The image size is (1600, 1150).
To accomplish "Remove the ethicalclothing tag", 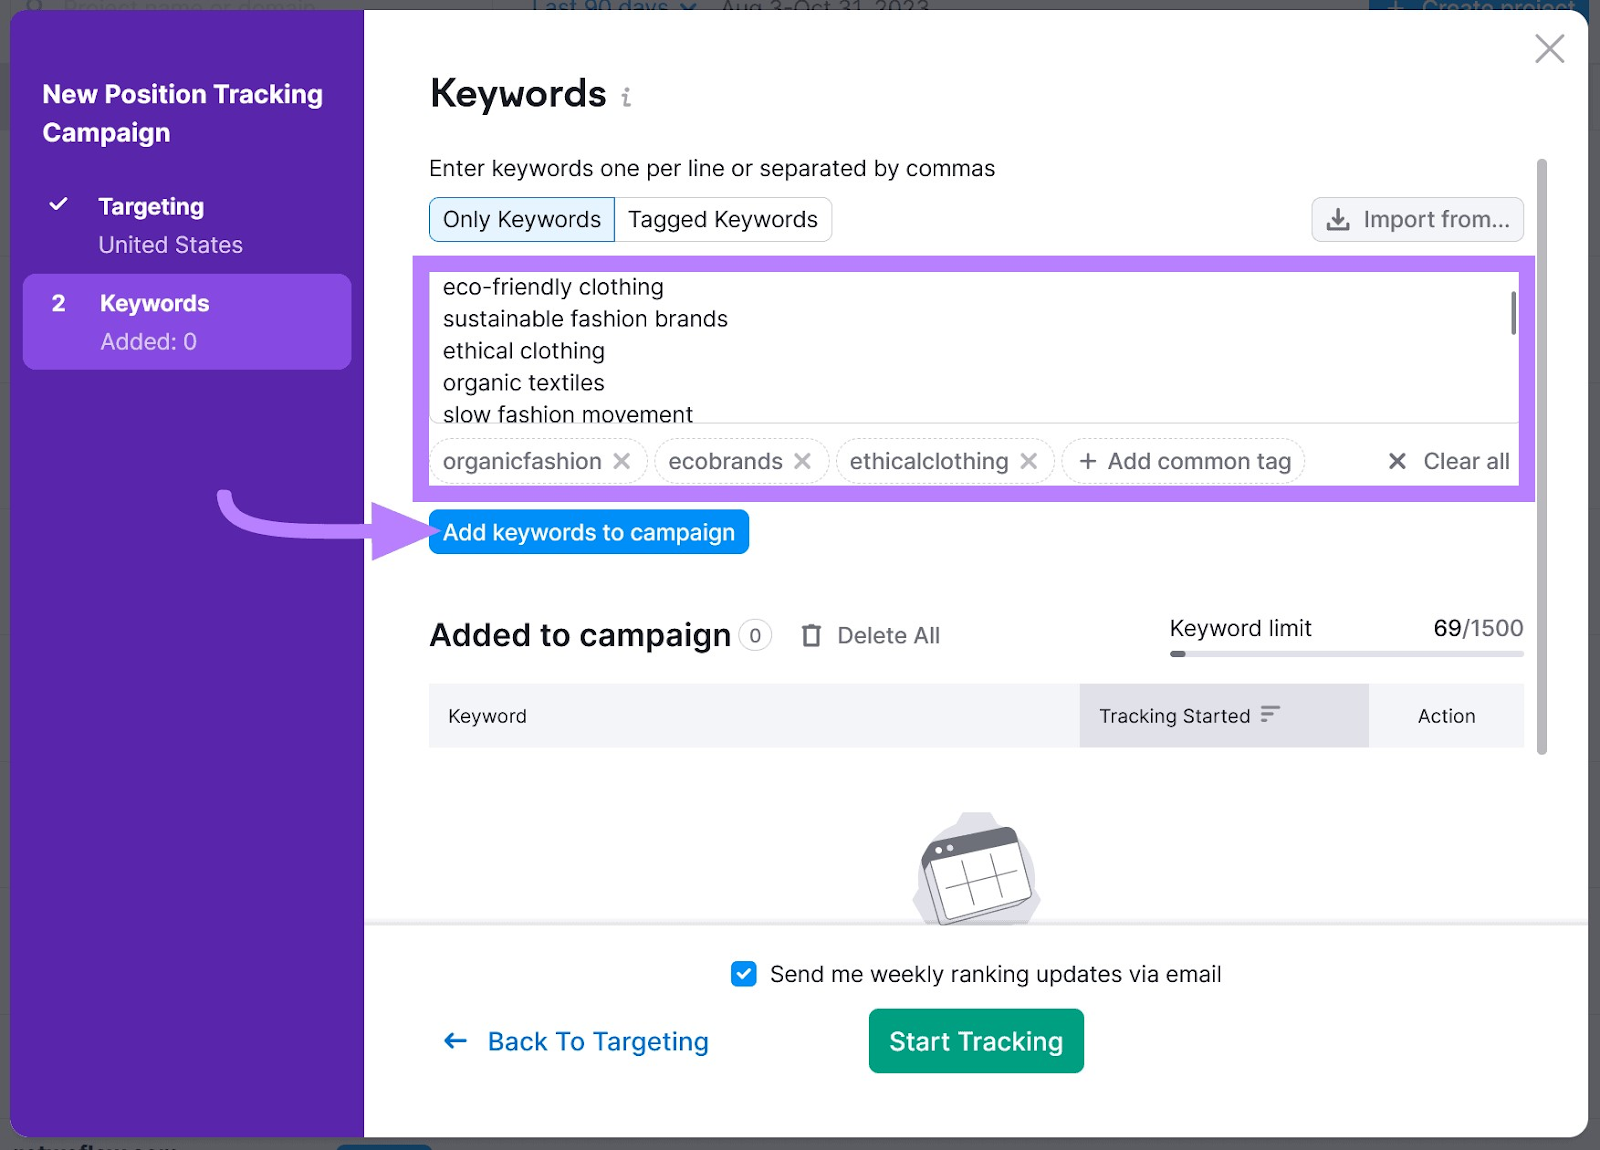I will point(1028,461).
